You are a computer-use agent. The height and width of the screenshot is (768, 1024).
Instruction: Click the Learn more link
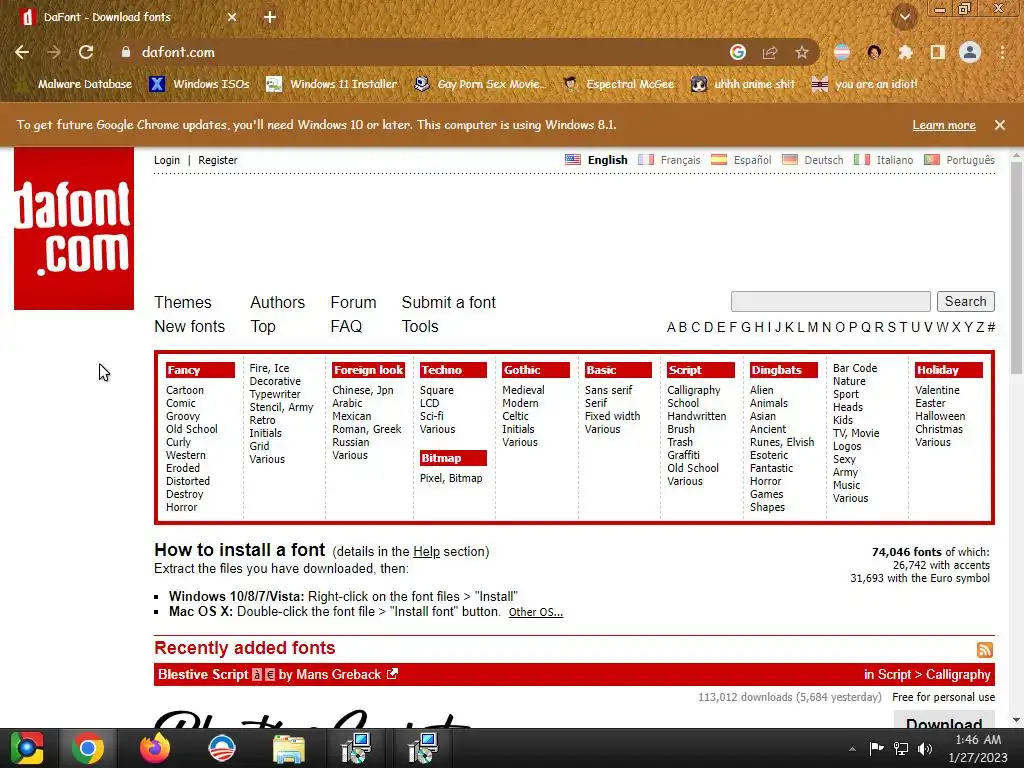pyautogui.click(x=944, y=125)
